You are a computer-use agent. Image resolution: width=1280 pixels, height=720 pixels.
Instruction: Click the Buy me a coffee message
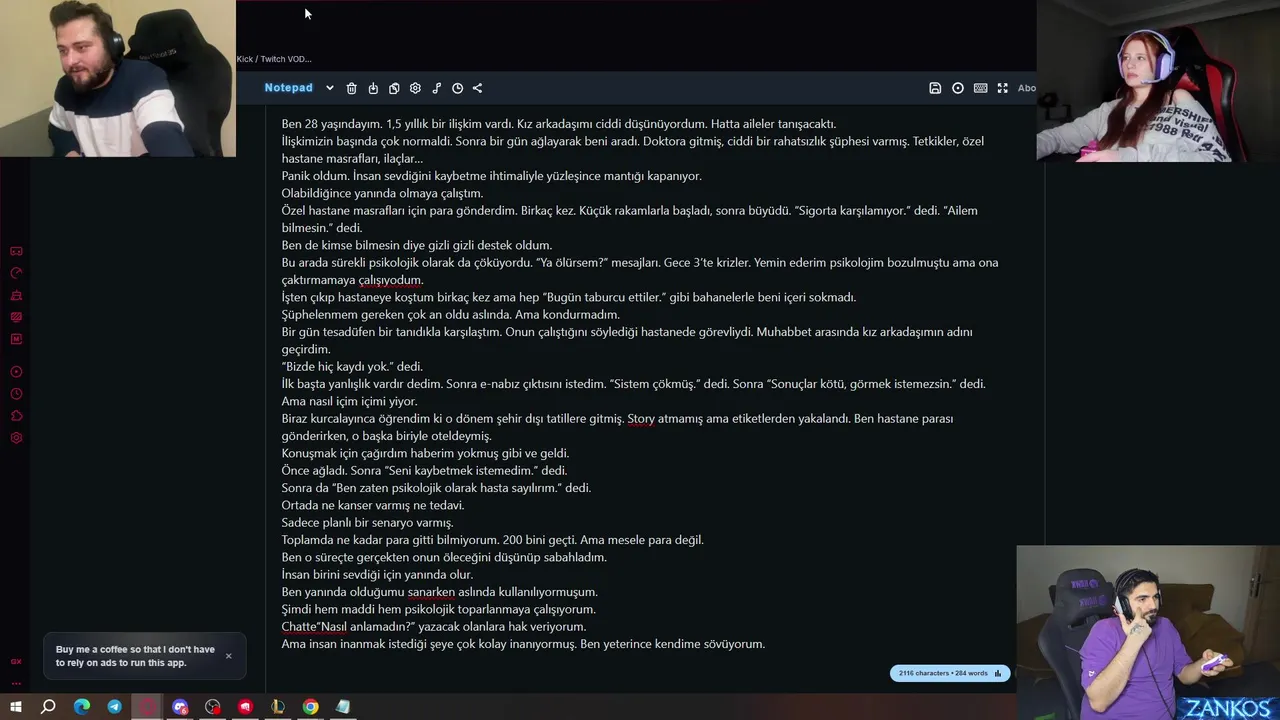click(x=135, y=656)
